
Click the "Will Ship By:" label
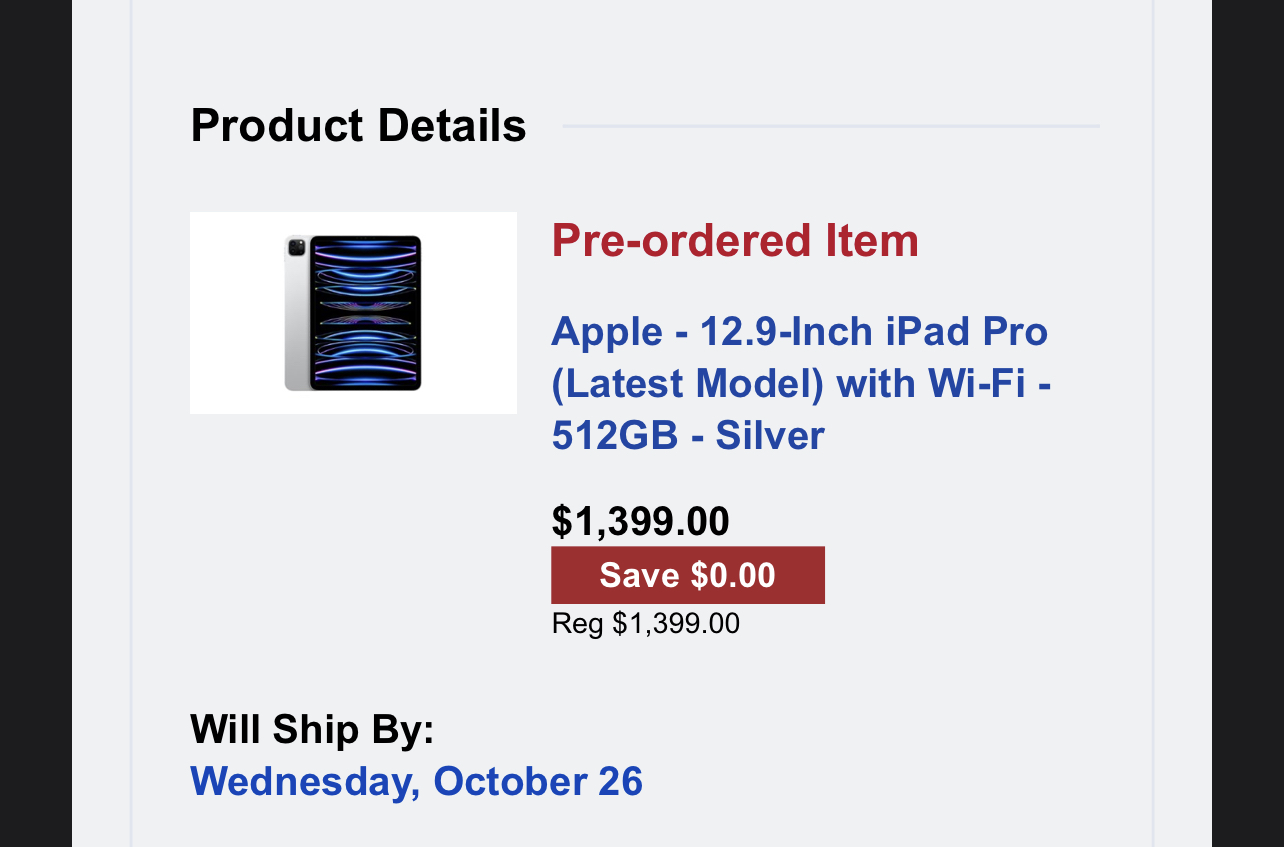click(312, 729)
